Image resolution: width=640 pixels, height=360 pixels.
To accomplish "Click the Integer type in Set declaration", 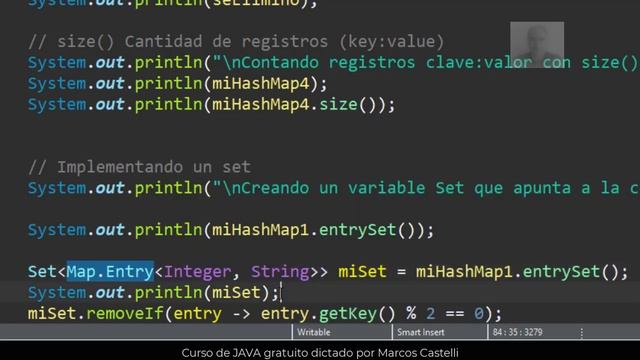I will coord(198,271).
